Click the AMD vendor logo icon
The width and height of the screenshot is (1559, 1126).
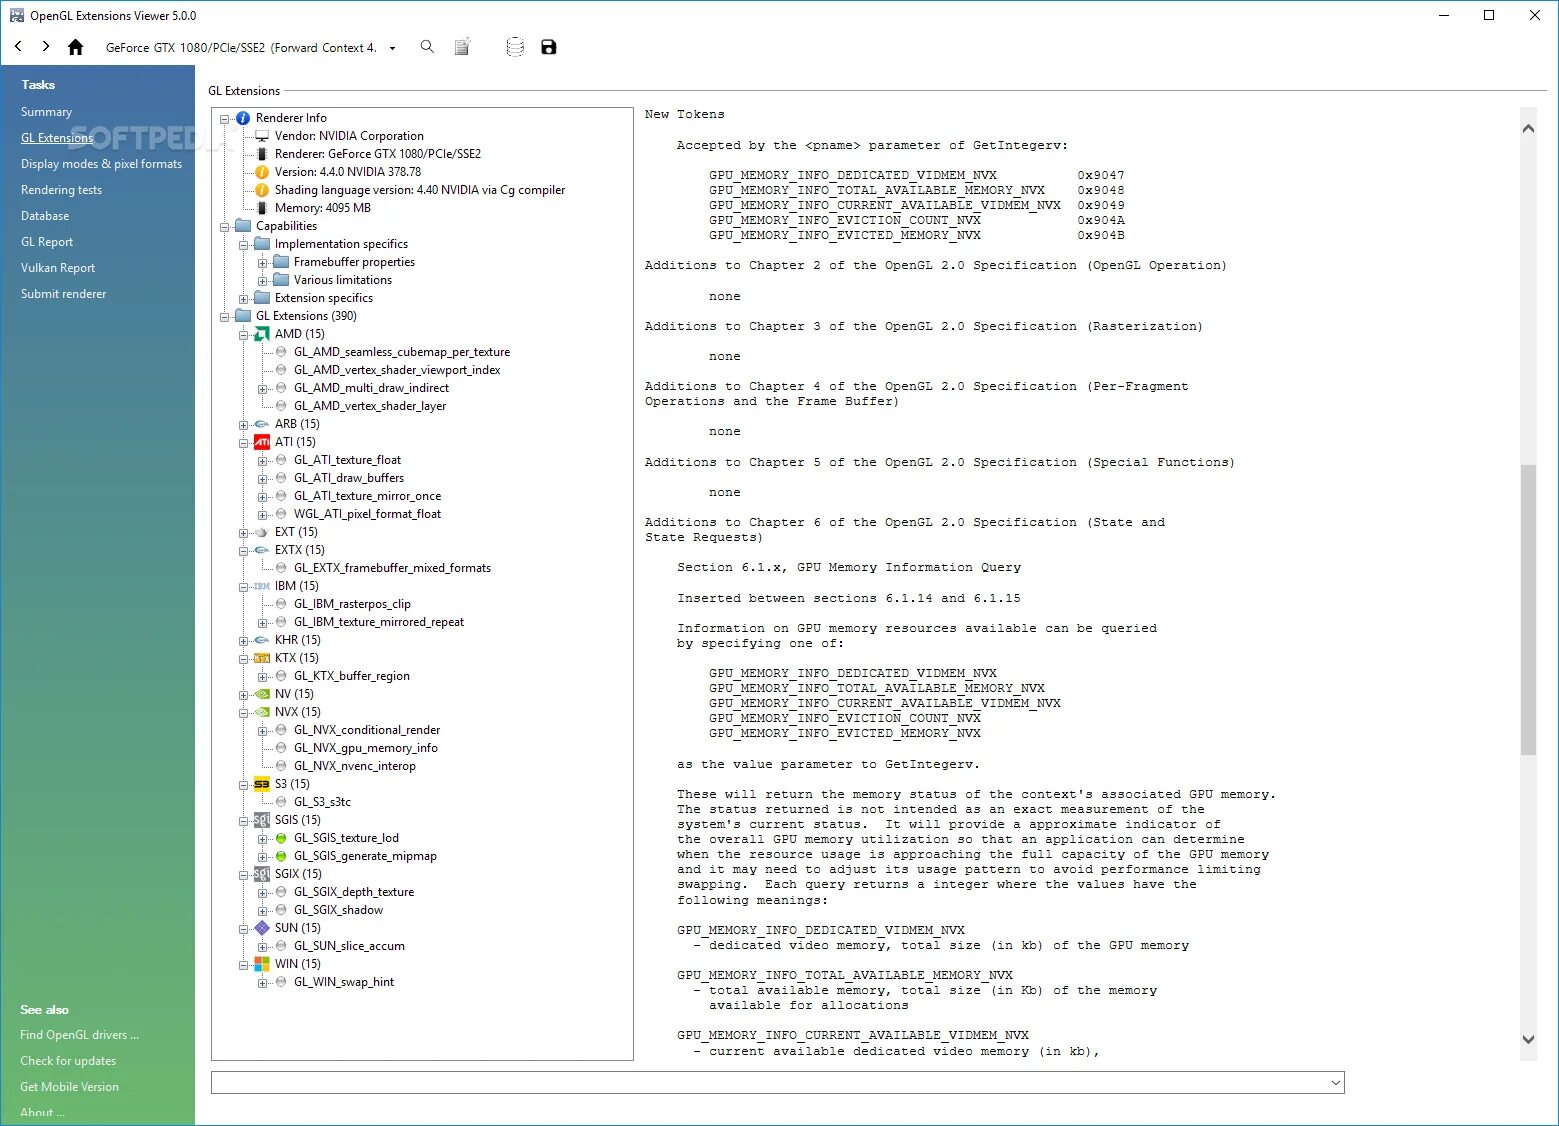(x=262, y=334)
